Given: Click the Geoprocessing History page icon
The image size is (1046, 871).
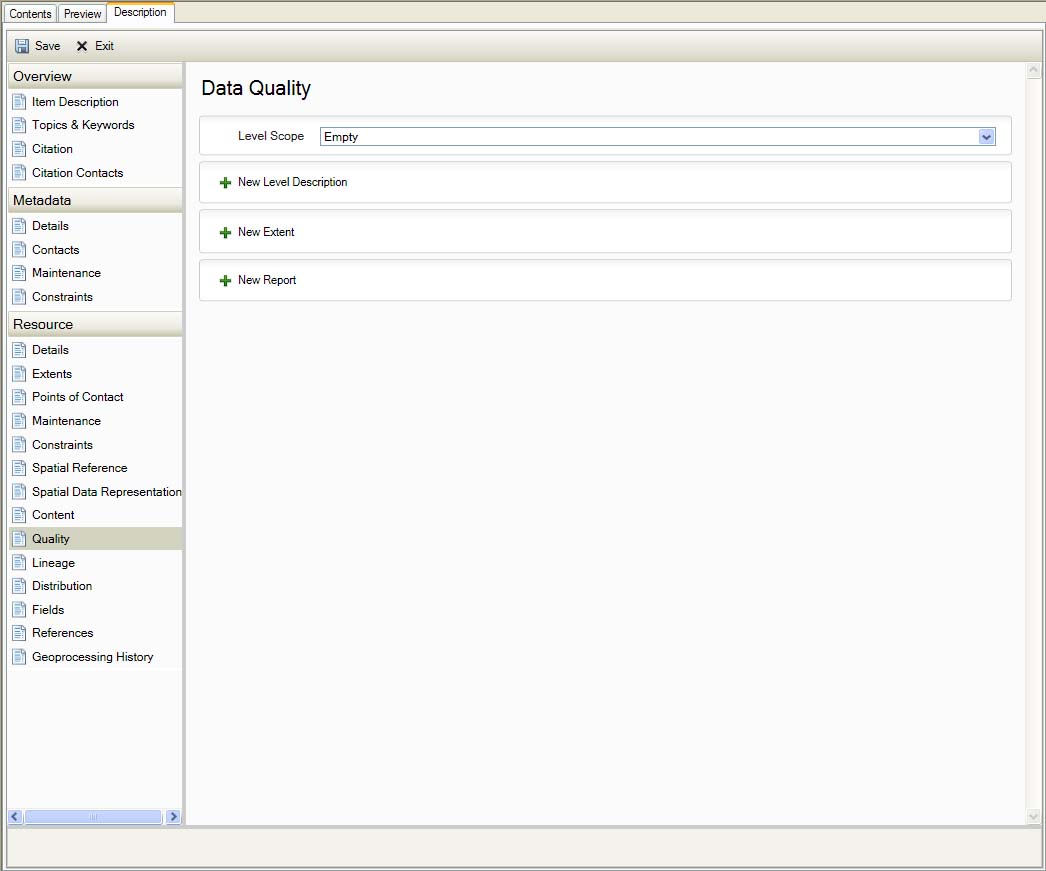Looking at the screenshot, I should [x=19, y=657].
